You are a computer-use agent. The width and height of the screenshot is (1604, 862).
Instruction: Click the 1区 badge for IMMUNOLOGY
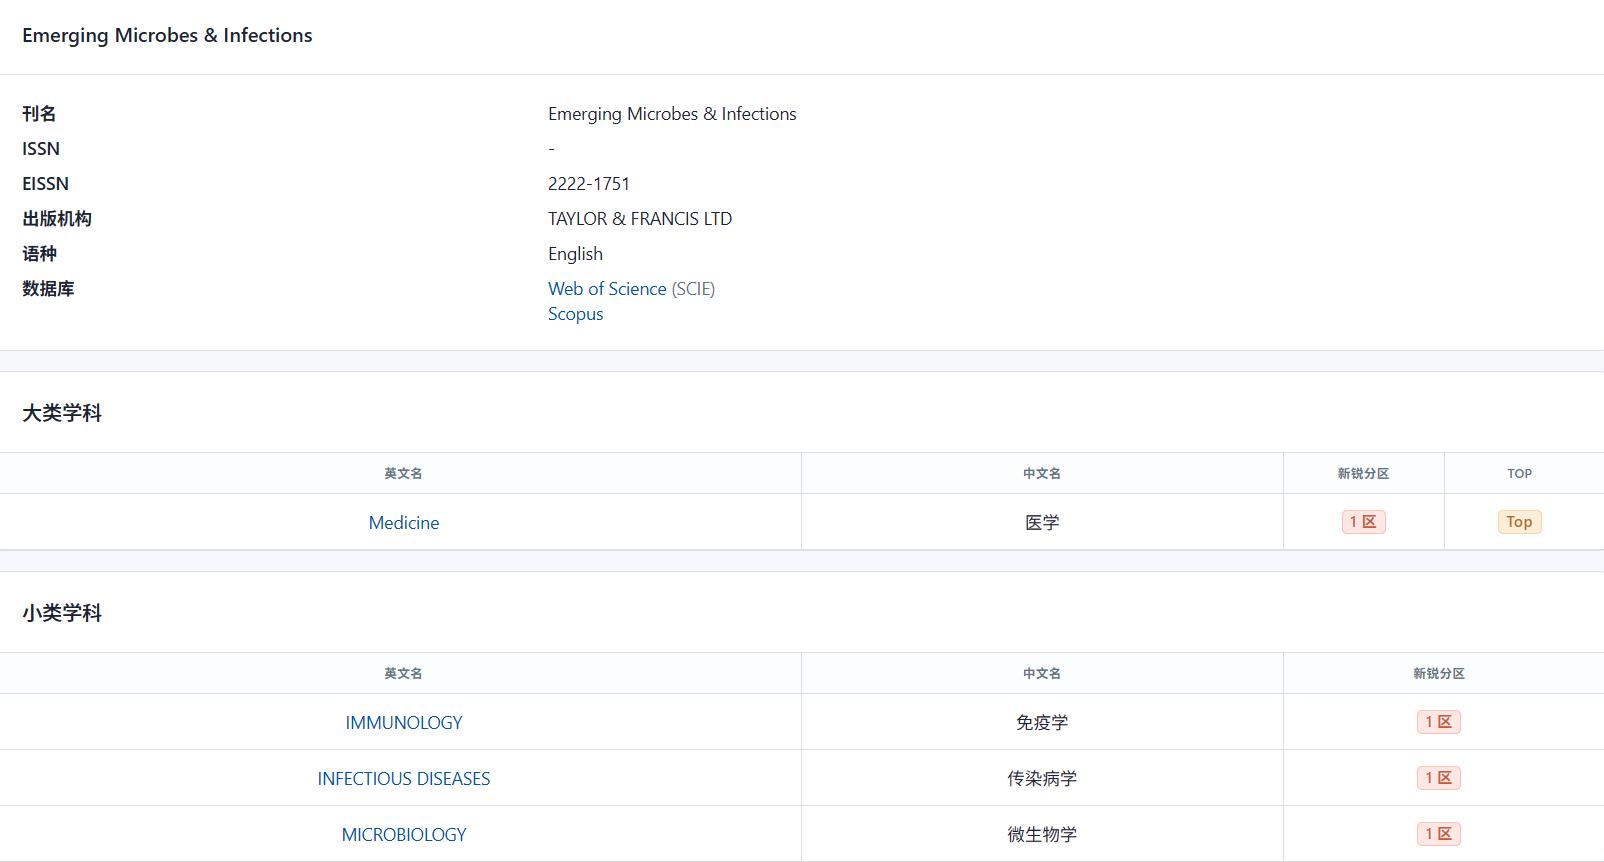click(1438, 722)
